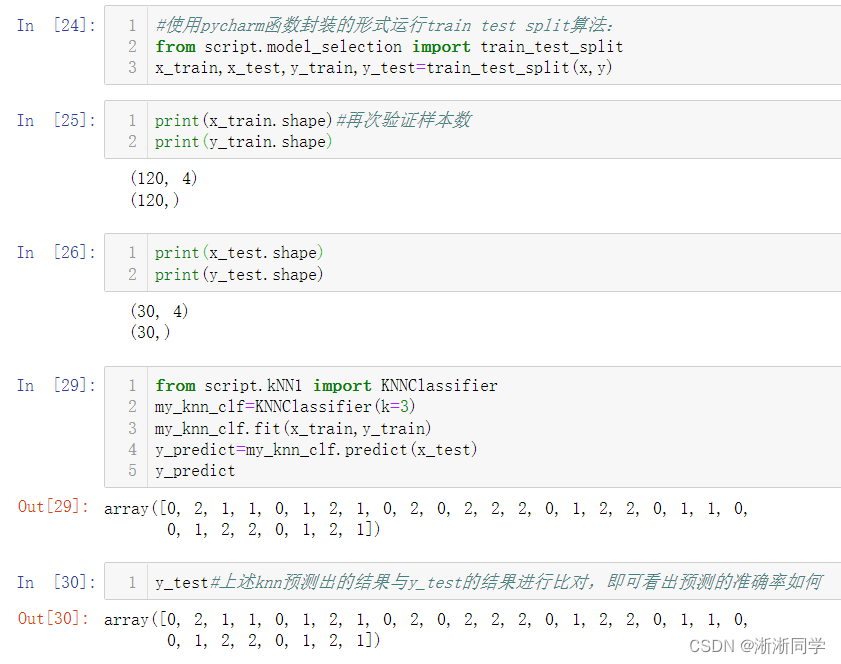
Task: Select the In [25] cell prompt
Action: click(x=56, y=120)
